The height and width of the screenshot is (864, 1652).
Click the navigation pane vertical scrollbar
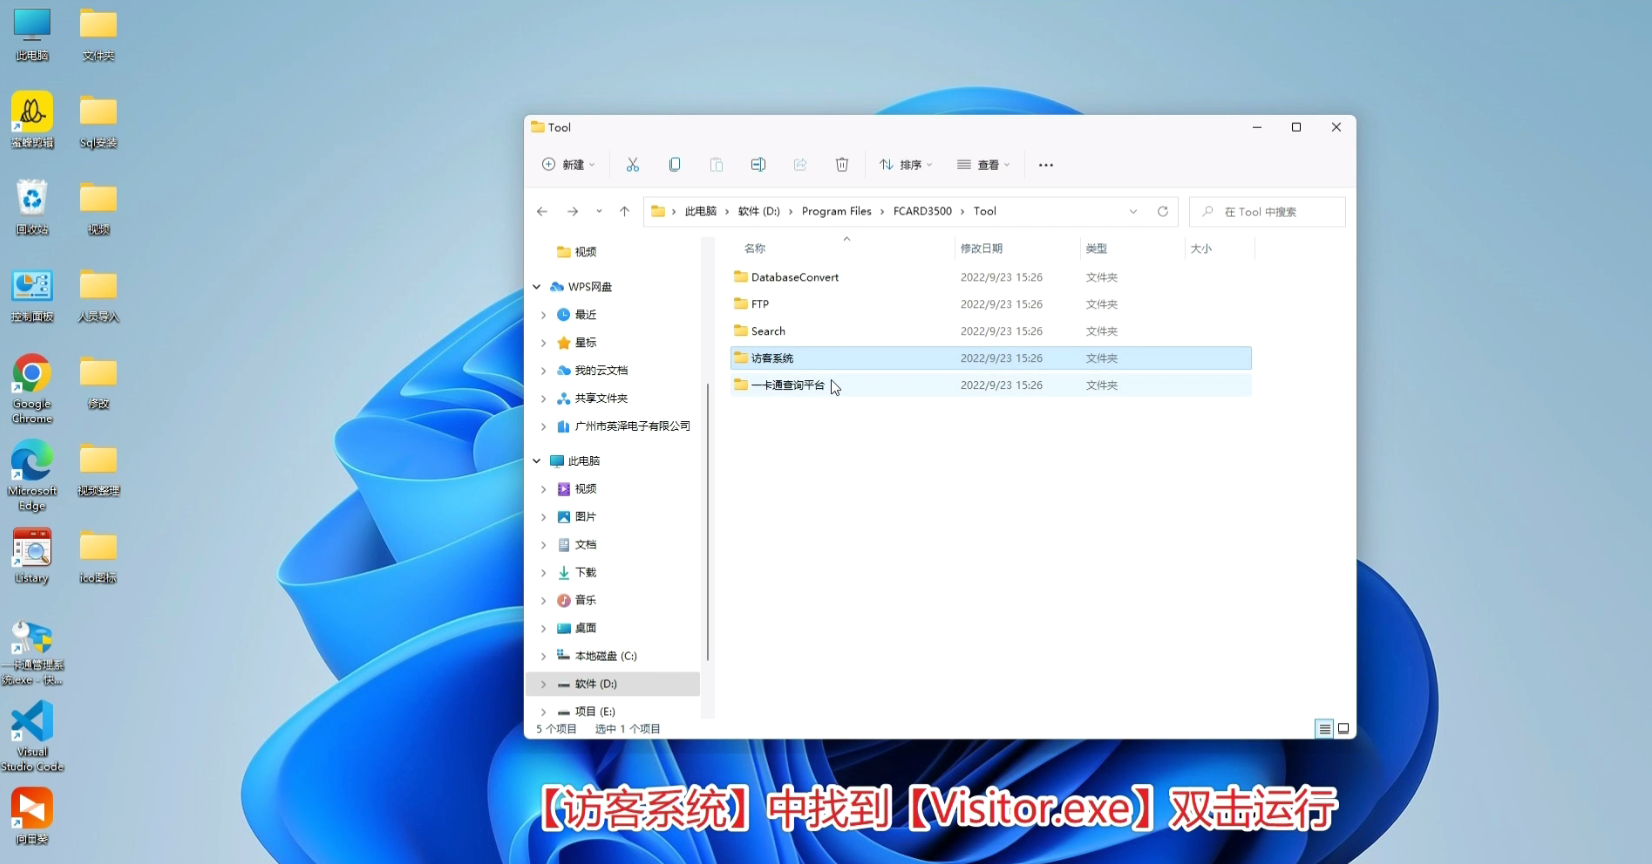[x=708, y=520]
